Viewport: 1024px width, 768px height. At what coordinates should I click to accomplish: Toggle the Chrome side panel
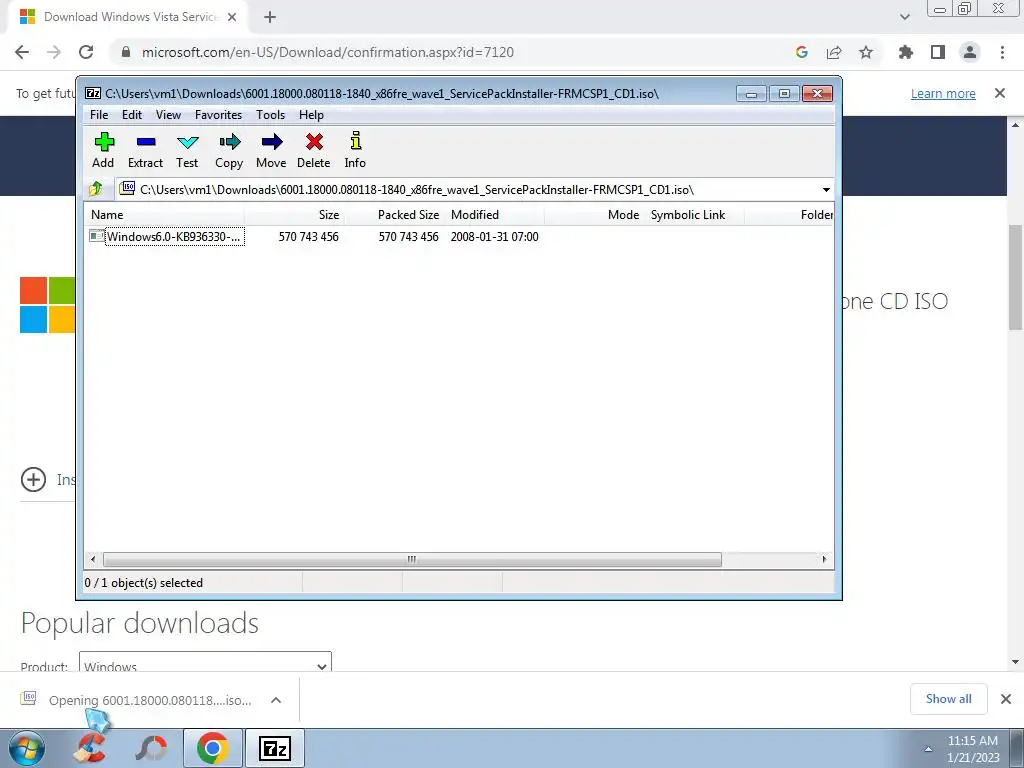point(938,52)
